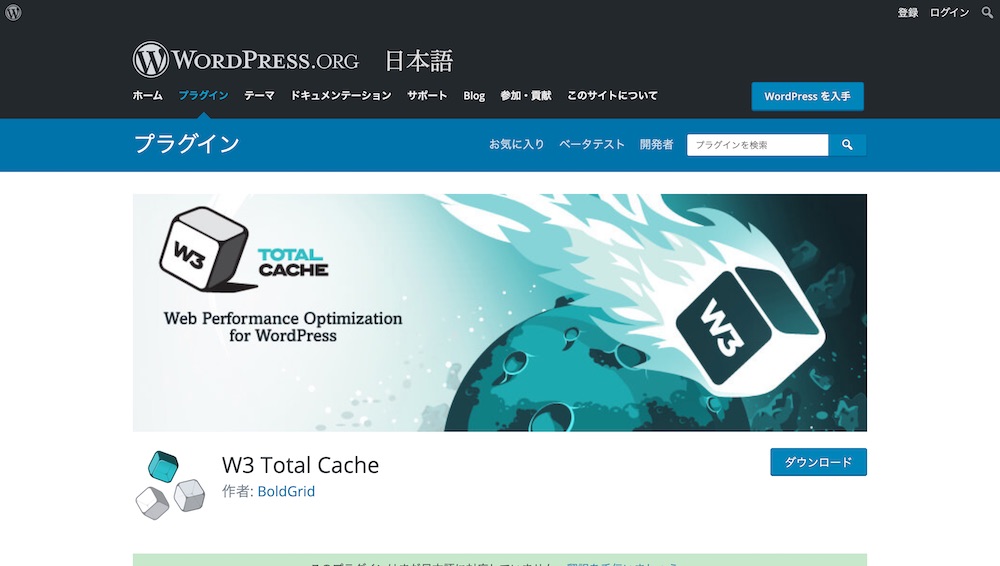Open the 開発者 link
The width and height of the screenshot is (1000, 566).
(656, 144)
